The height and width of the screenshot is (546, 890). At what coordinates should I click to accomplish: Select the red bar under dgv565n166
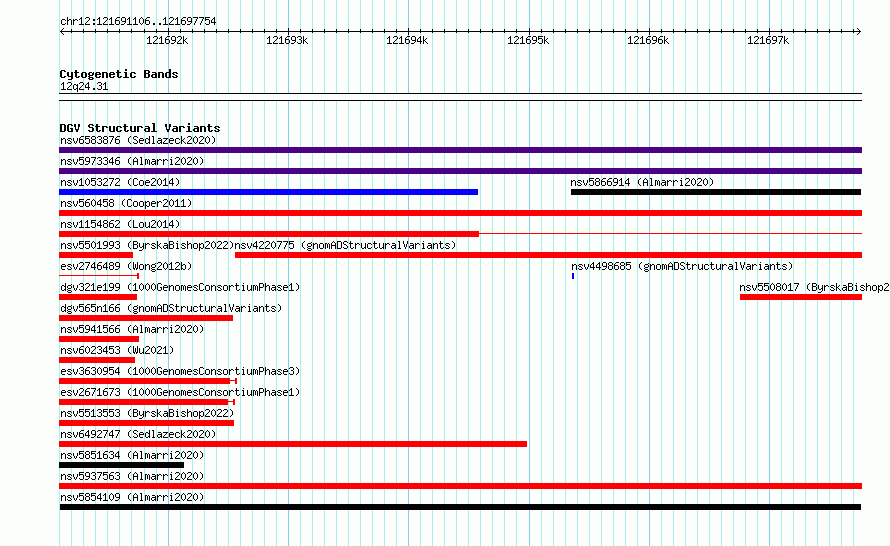tap(146, 318)
